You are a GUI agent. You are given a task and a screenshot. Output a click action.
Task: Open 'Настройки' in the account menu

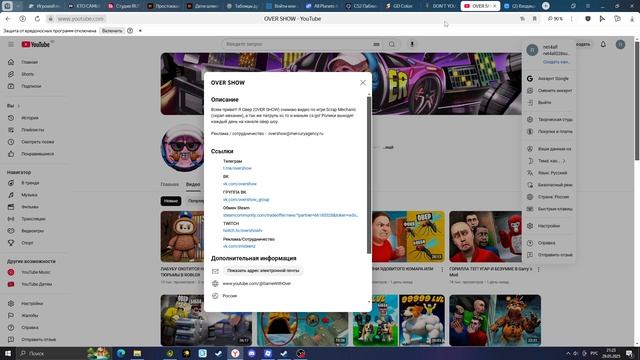coord(549,226)
